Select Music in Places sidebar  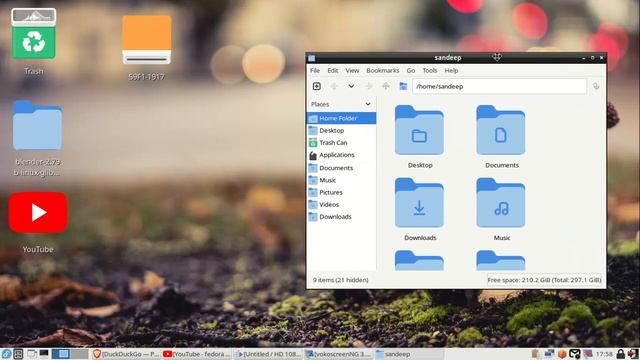point(342,180)
